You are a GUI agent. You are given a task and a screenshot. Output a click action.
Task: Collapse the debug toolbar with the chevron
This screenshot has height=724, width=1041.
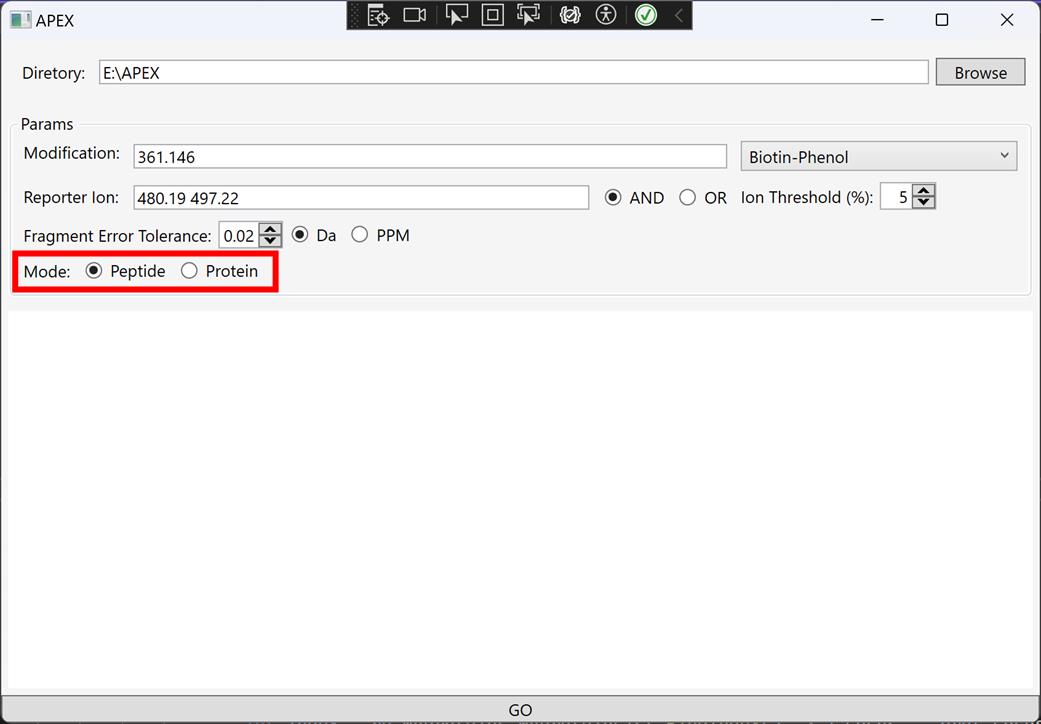pos(679,15)
